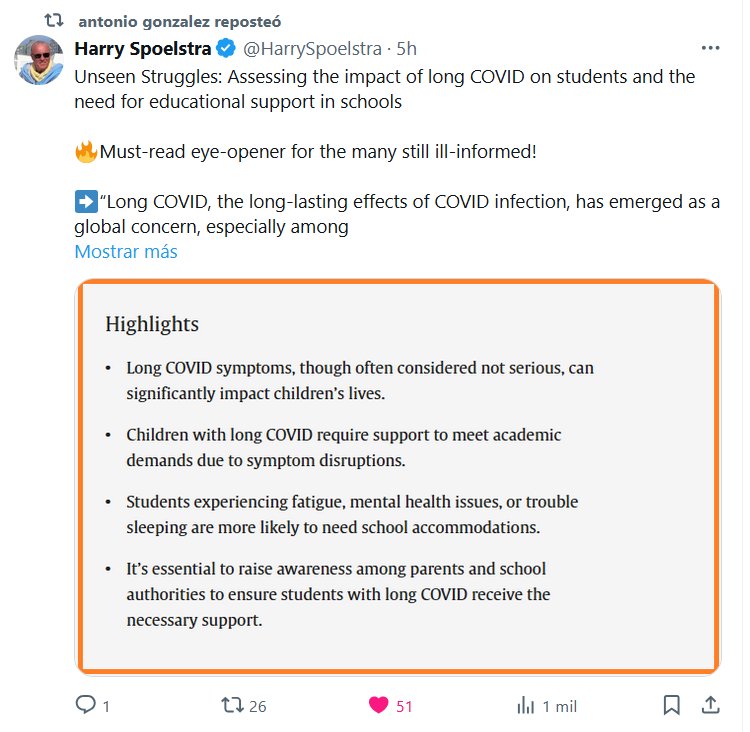Image resolution: width=750 pixels, height=732 pixels.
Task: Click the share upload icon
Action: [x=710, y=705]
